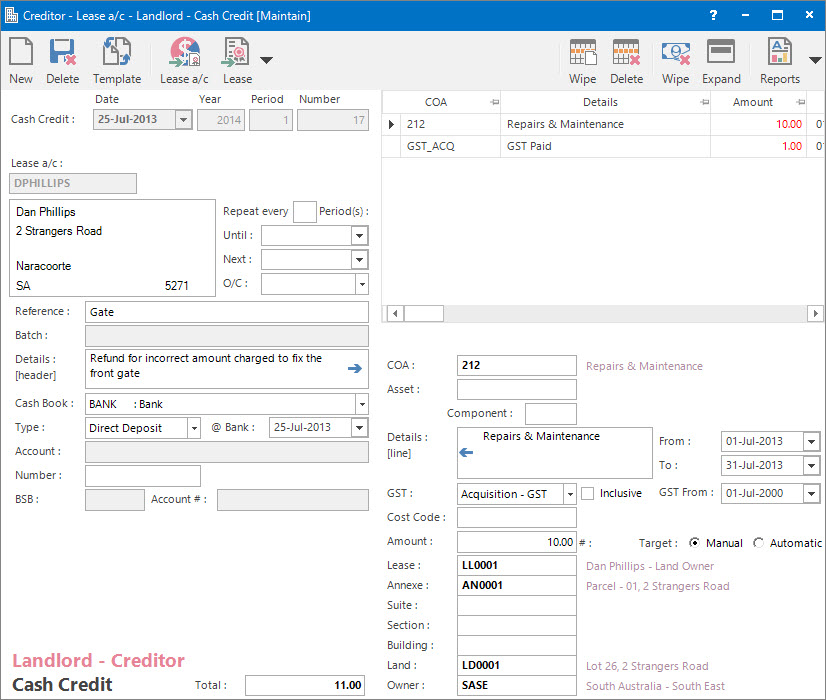The width and height of the screenshot is (826, 700).
Task: Click the Reference input field
Action: tap(227, 312)
